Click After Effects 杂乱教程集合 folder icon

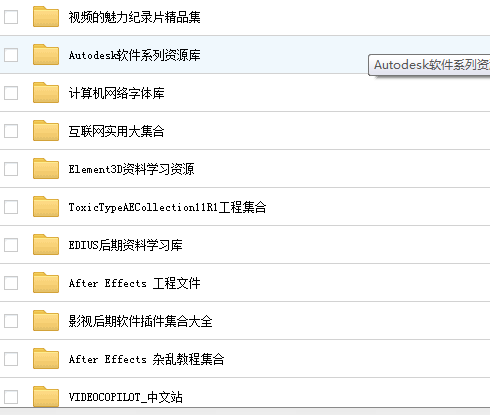(x=46, y=358)
